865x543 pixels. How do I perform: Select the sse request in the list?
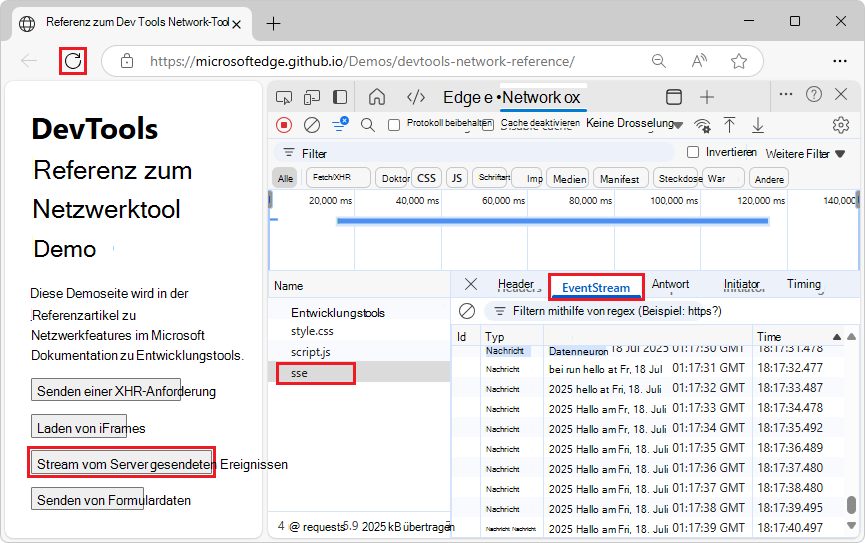coord(315,373)
